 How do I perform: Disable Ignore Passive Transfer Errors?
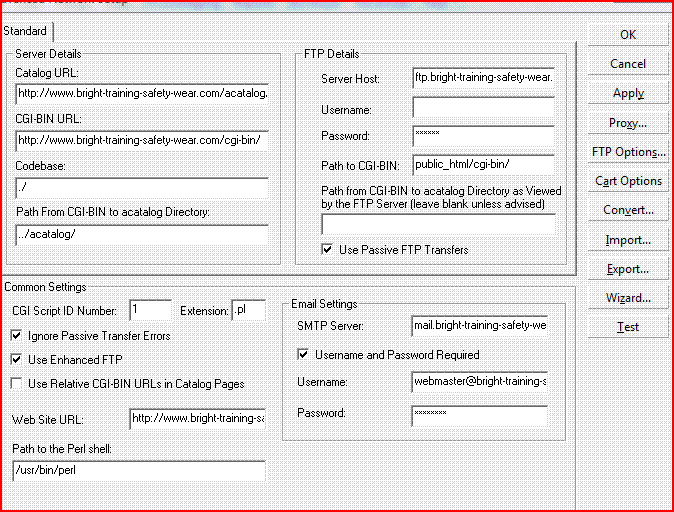click(17, 336)
